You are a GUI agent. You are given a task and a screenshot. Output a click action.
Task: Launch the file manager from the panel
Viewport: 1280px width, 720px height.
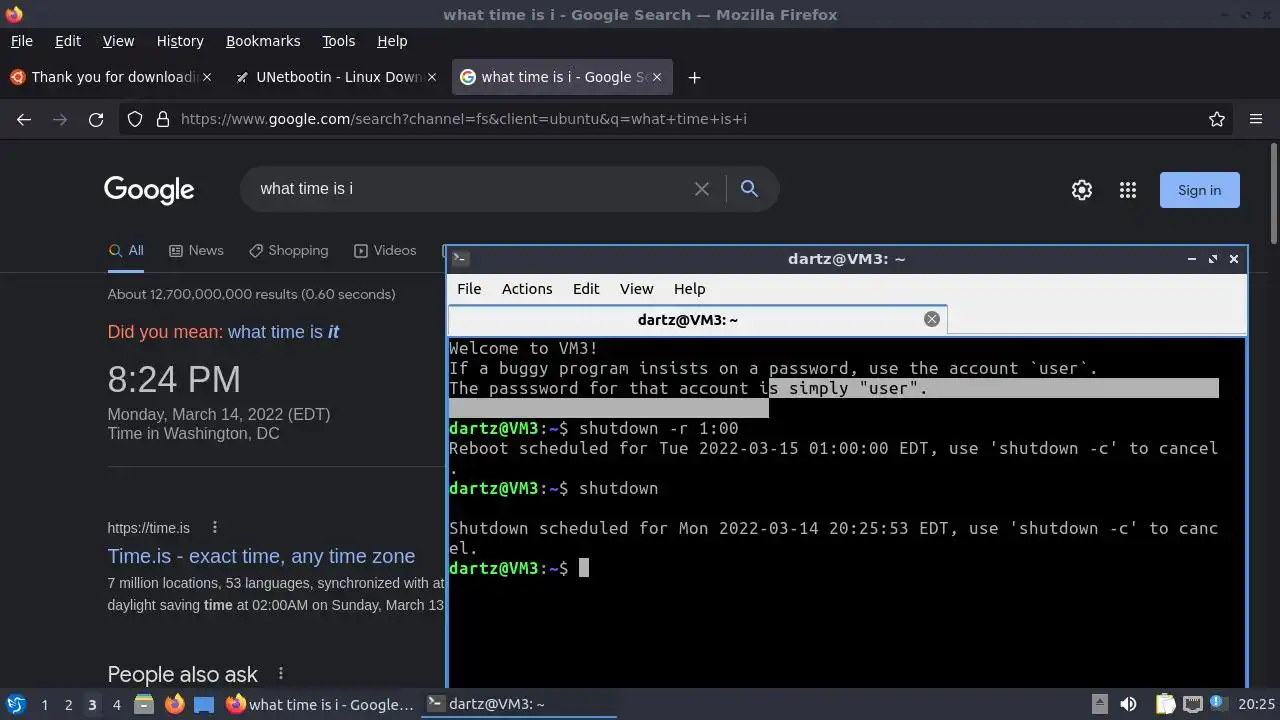[144, 704]
